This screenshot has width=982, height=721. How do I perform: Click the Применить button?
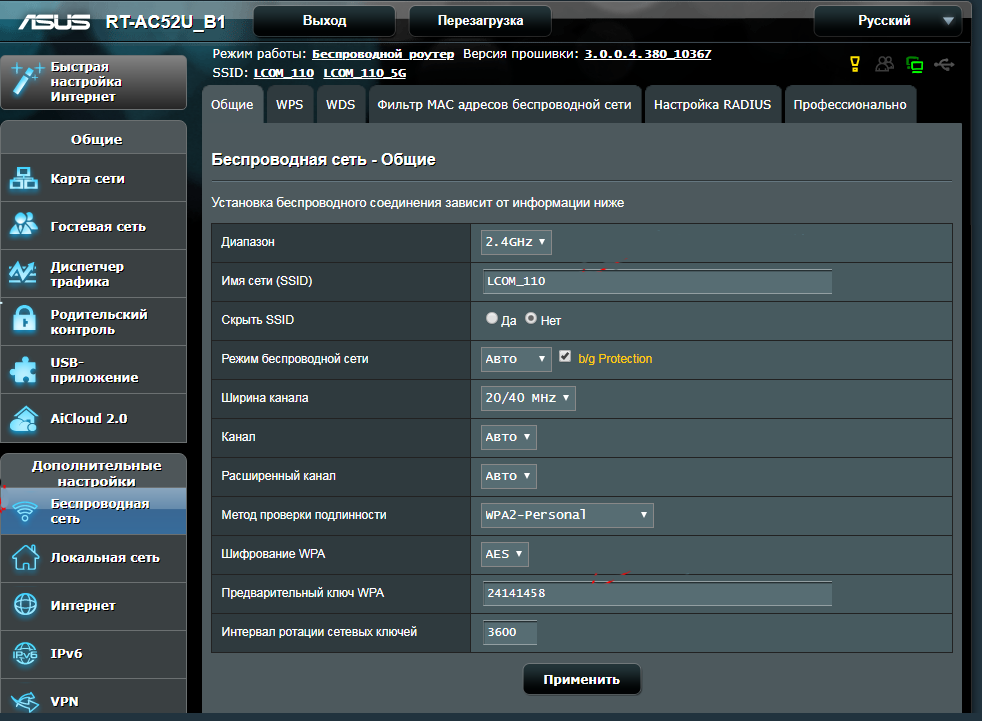coord(582,680)
